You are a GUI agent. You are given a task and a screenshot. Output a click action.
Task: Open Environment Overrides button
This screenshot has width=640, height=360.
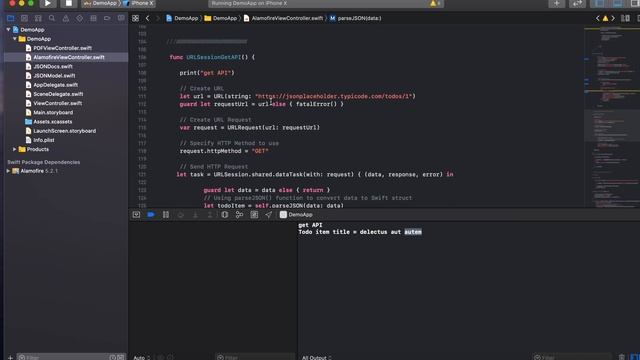click(x=254, y=215)
